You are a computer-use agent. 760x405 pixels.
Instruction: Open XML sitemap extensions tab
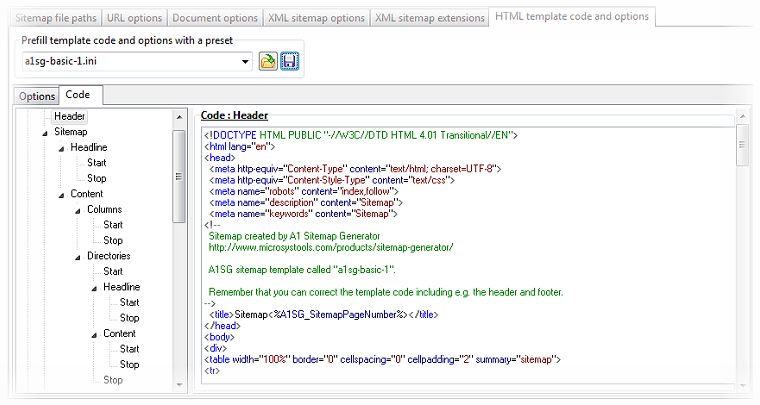point(429,18)
